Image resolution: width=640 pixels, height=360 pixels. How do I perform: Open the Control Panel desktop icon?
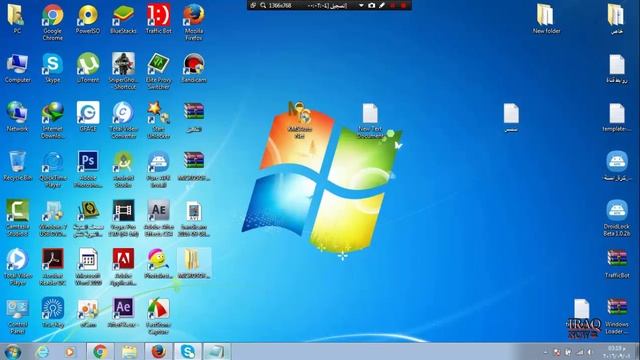point(18,315)
